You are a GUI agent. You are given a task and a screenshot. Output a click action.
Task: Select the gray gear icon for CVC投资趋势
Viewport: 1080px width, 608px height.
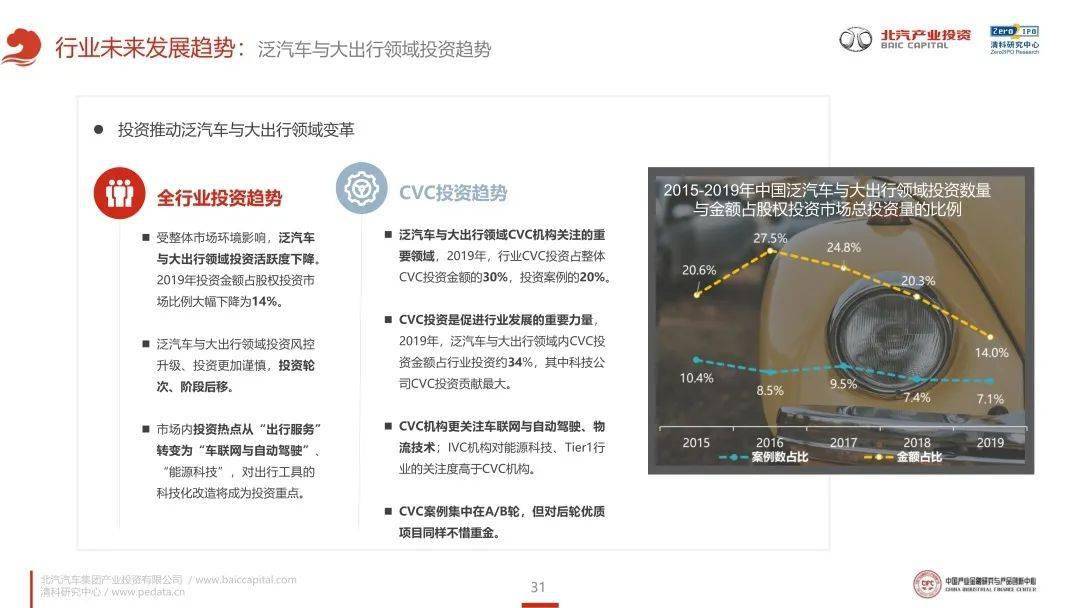point(360,190)
